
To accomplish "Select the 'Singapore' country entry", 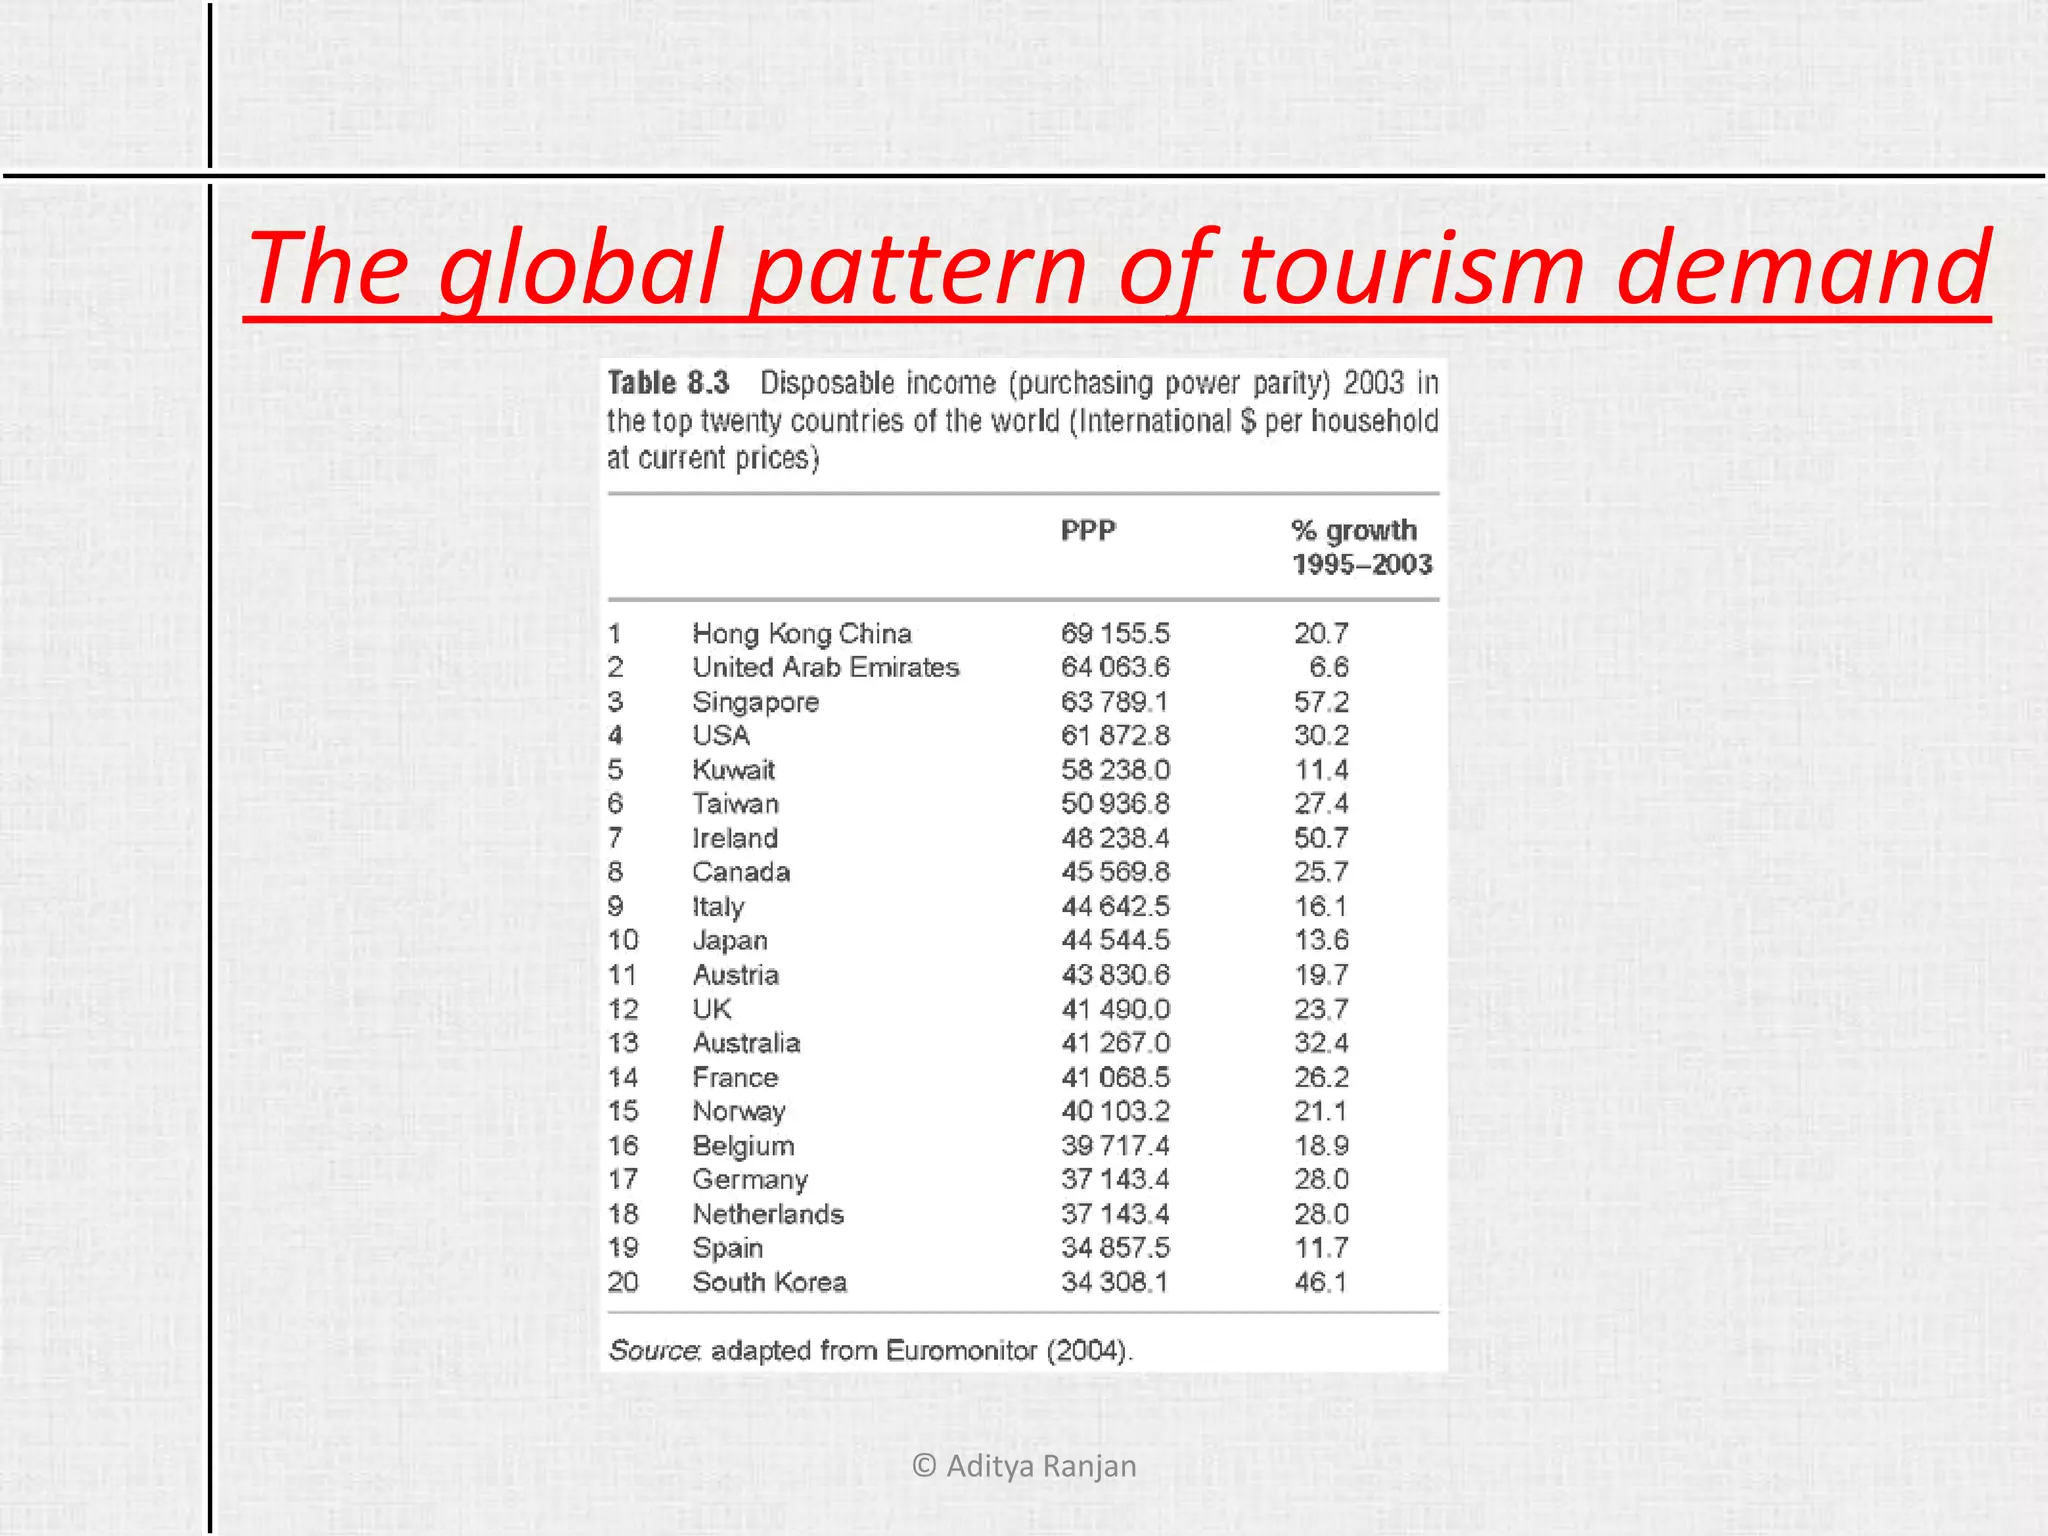I will pos(756,702).
